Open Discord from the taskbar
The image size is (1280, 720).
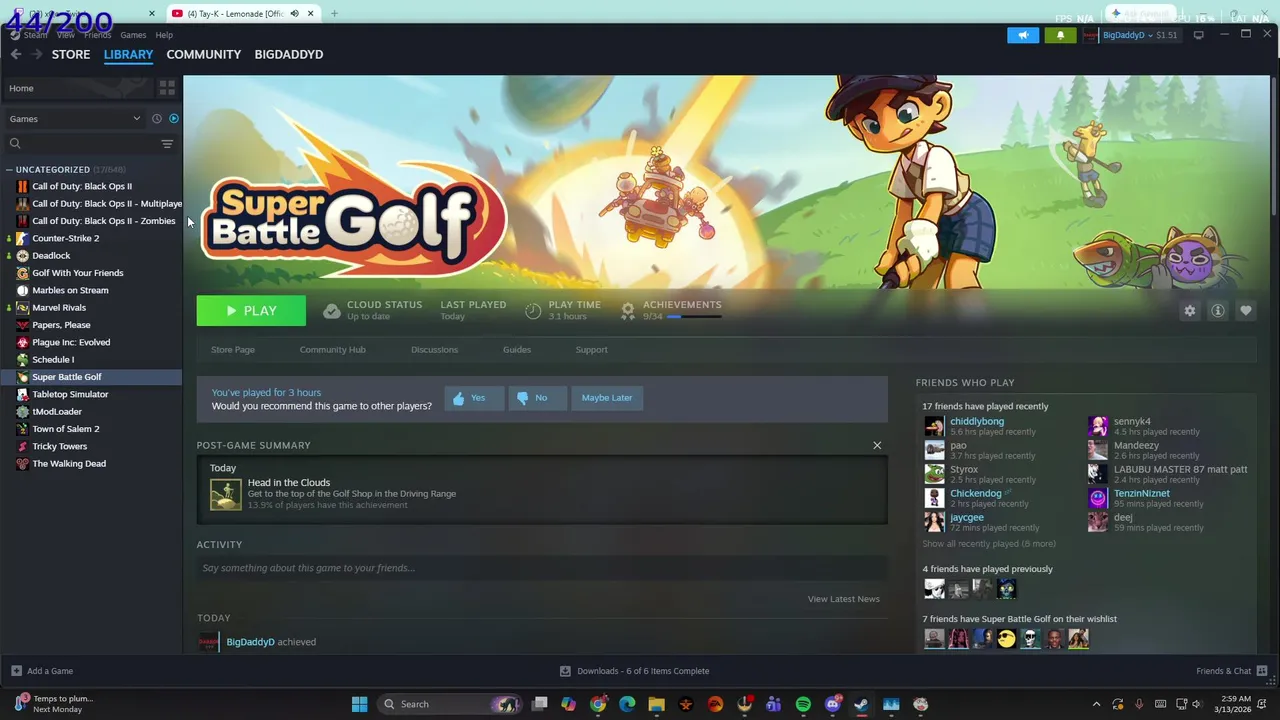point(832,704)
